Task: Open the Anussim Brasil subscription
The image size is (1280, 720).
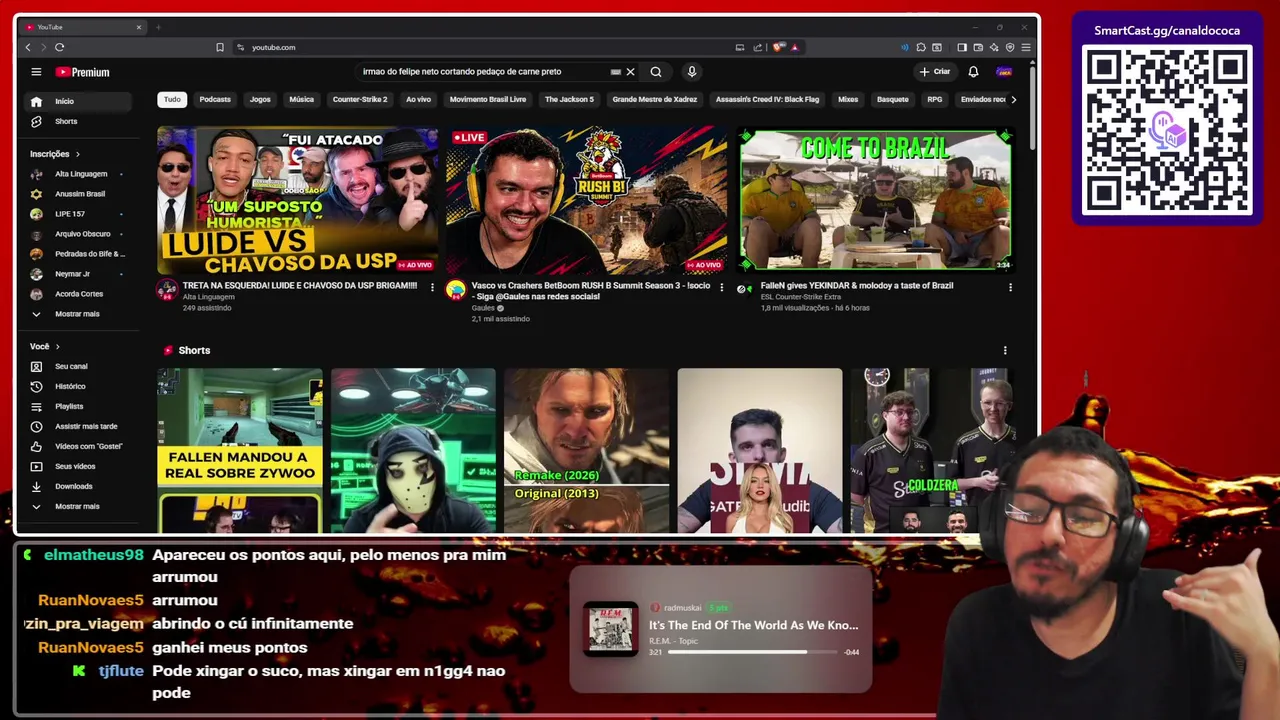Action: point(79,194)
